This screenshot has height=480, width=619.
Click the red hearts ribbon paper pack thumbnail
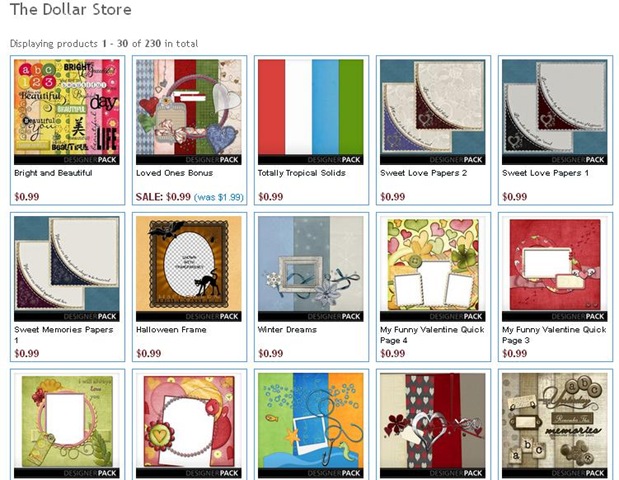point(433,426)
